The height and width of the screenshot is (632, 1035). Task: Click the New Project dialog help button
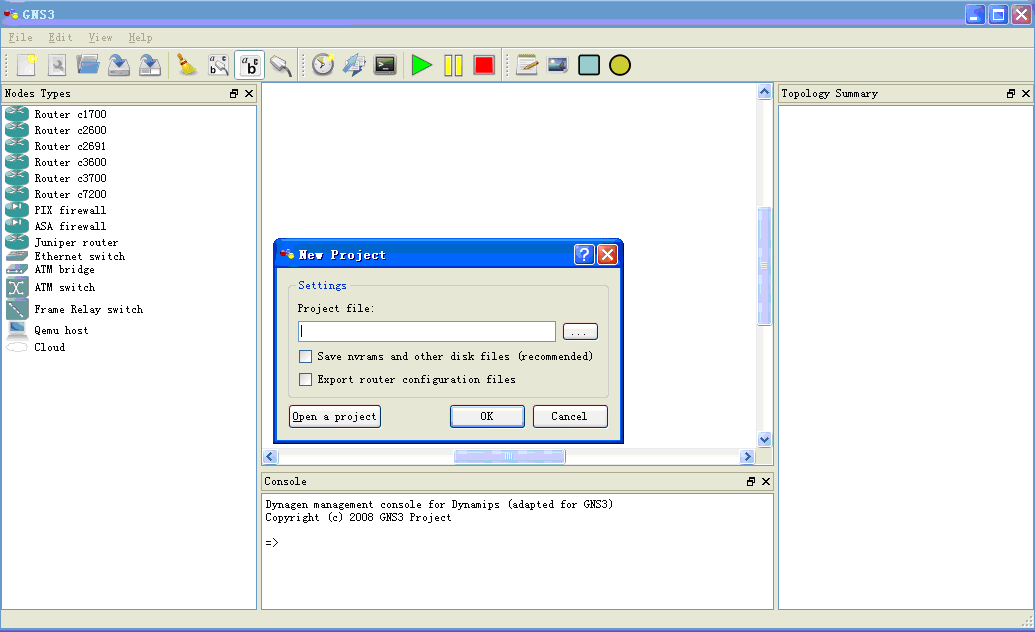[x=584, y=254]
